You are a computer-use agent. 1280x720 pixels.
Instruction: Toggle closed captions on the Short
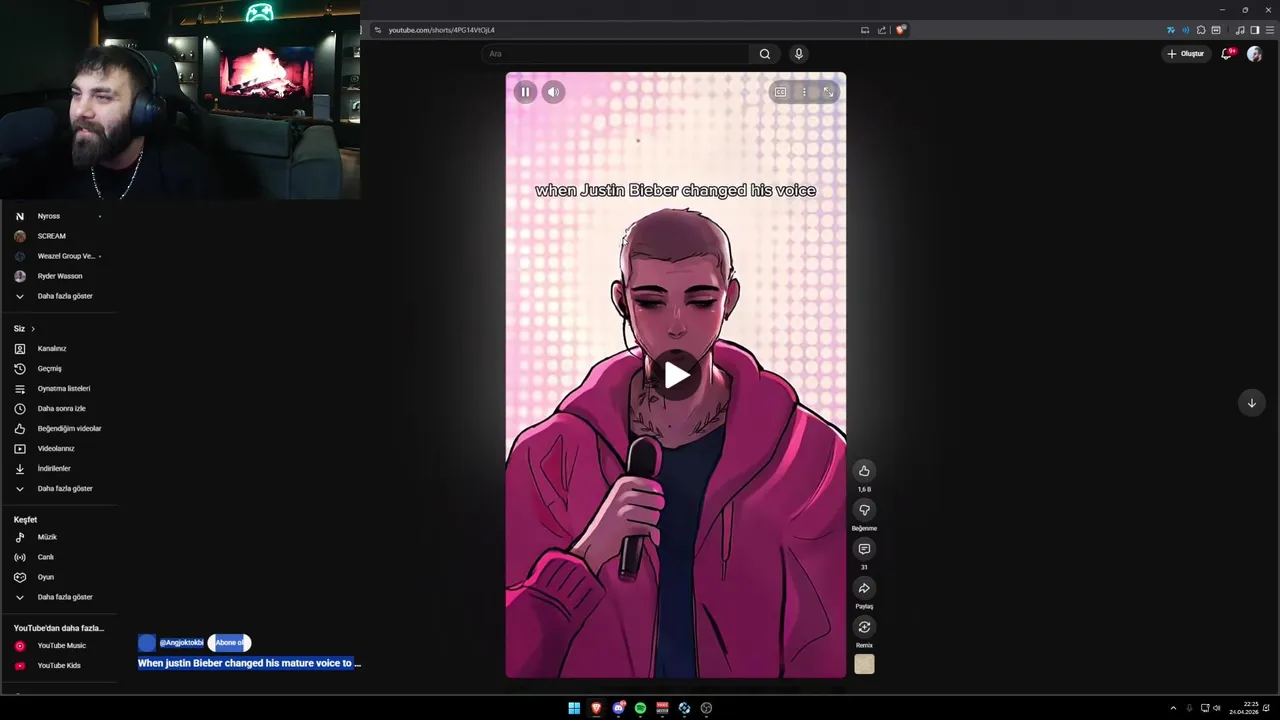click(x=780, y=92)
